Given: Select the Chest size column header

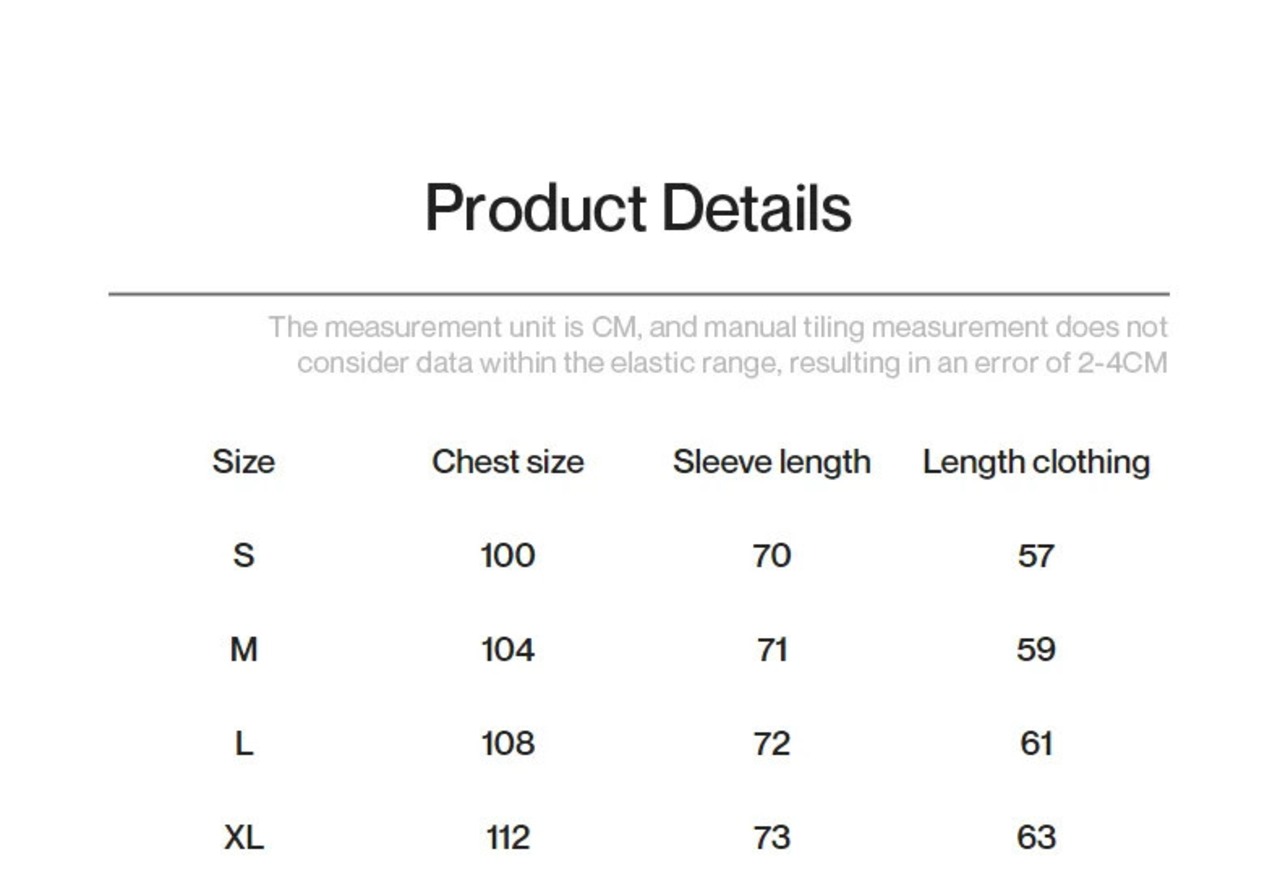Looking at the screenshot, I should (x=507, y=462).
